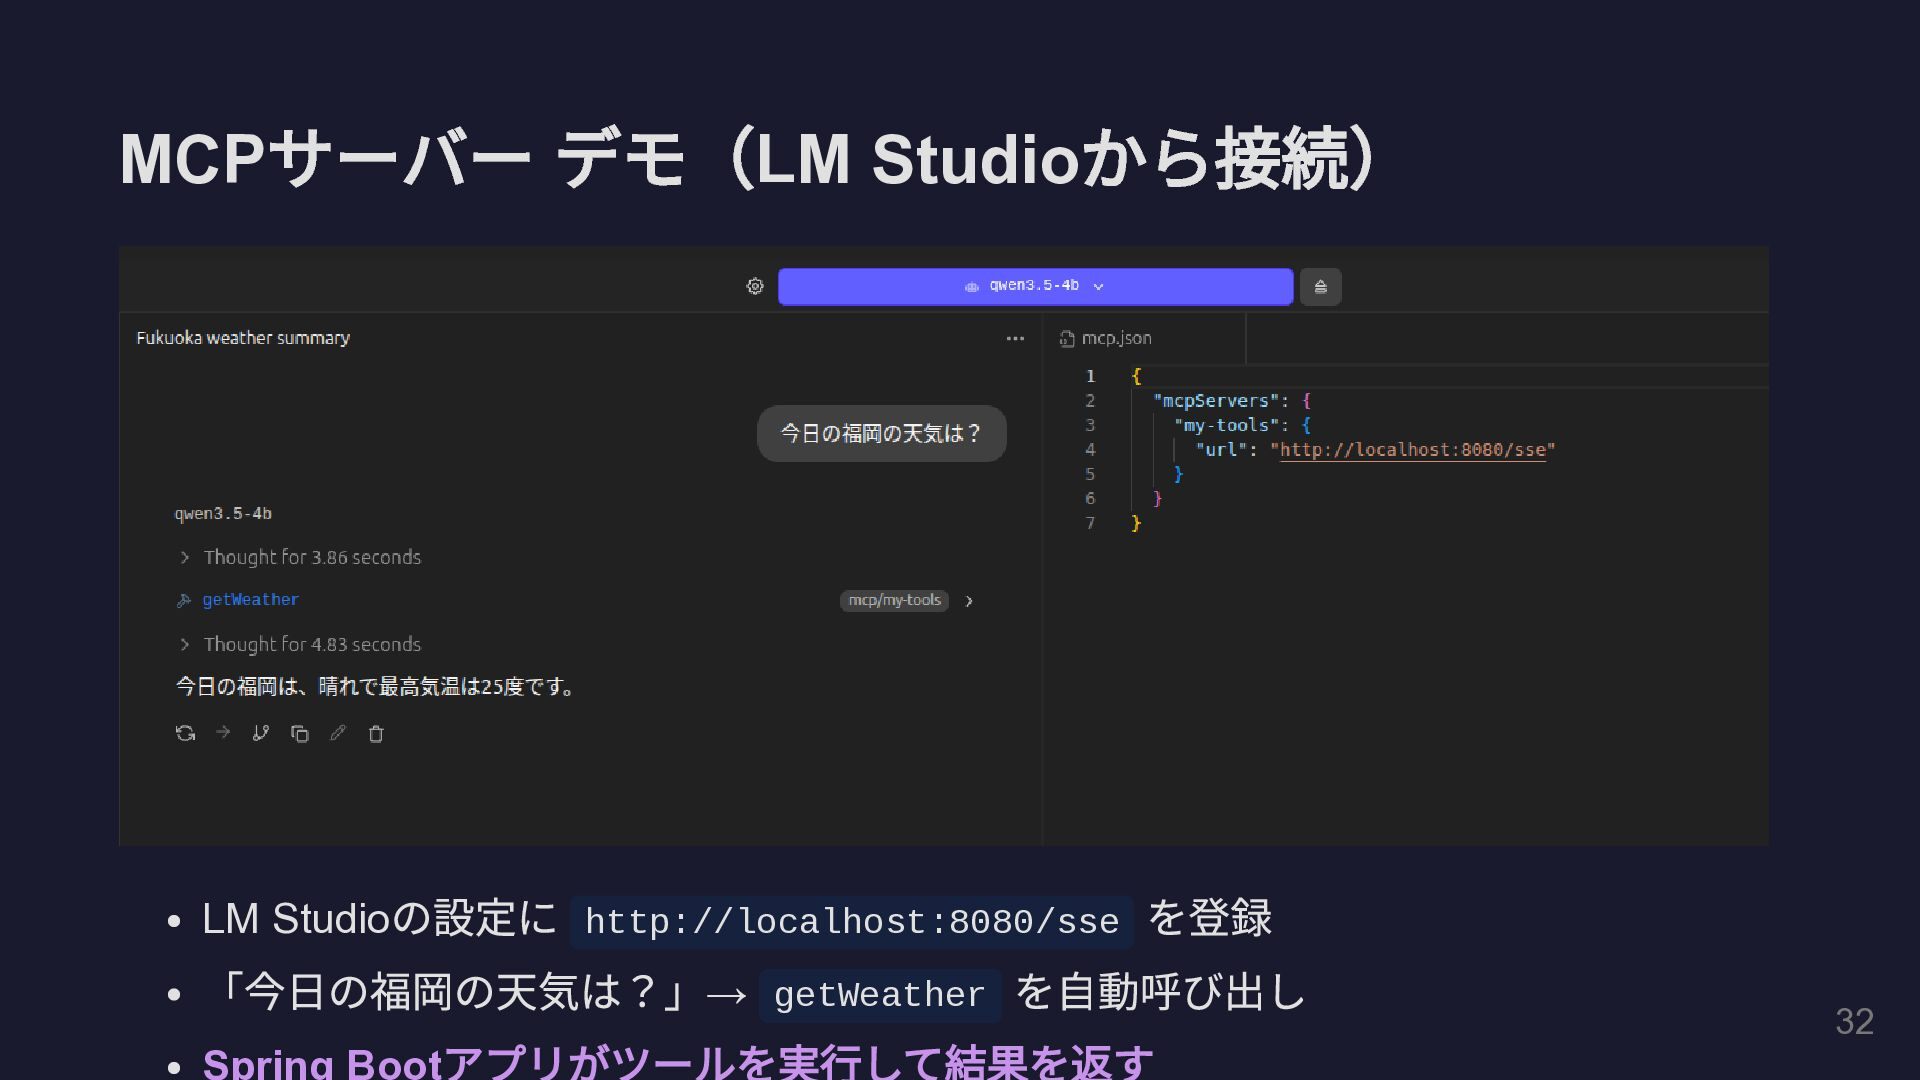Open the chat three-dots options menu
1920x1080 pixels.
click(x=1015, y=338)
